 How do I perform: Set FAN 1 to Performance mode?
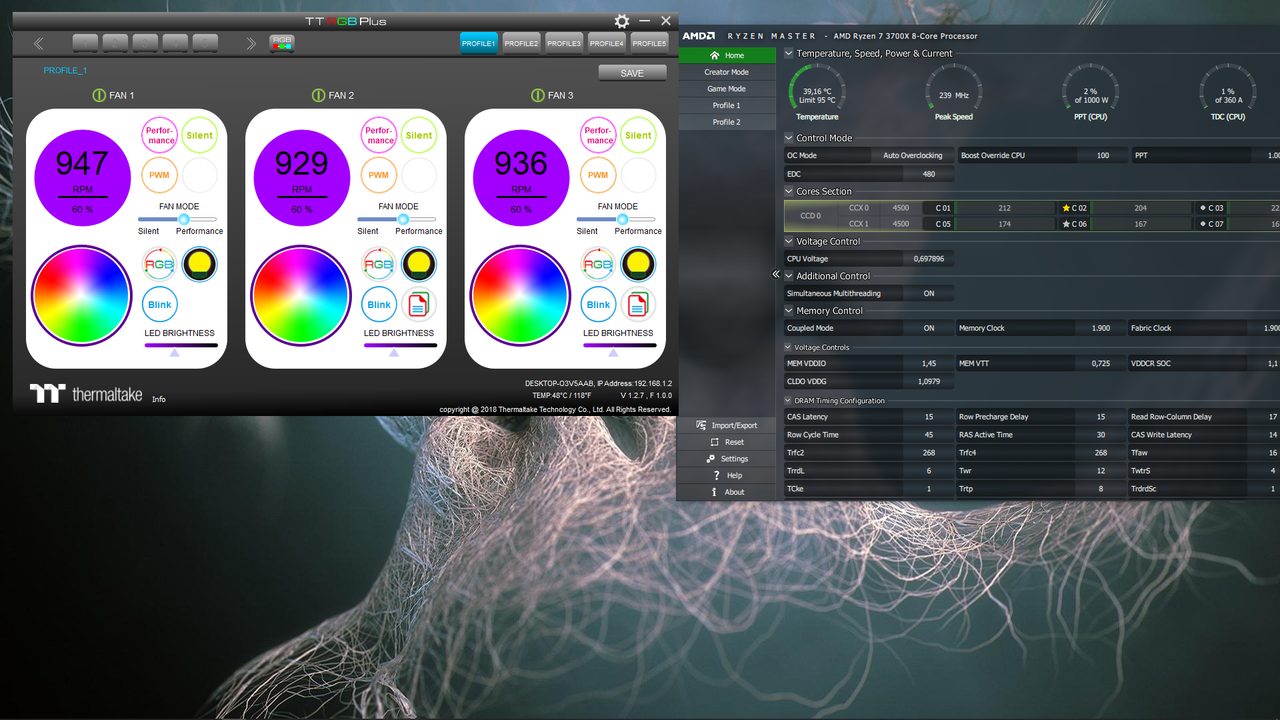click(160, 135)
